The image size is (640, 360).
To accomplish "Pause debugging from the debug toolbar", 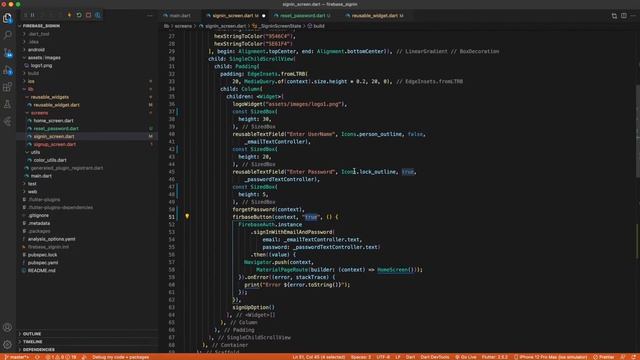I will click(33, 15).
